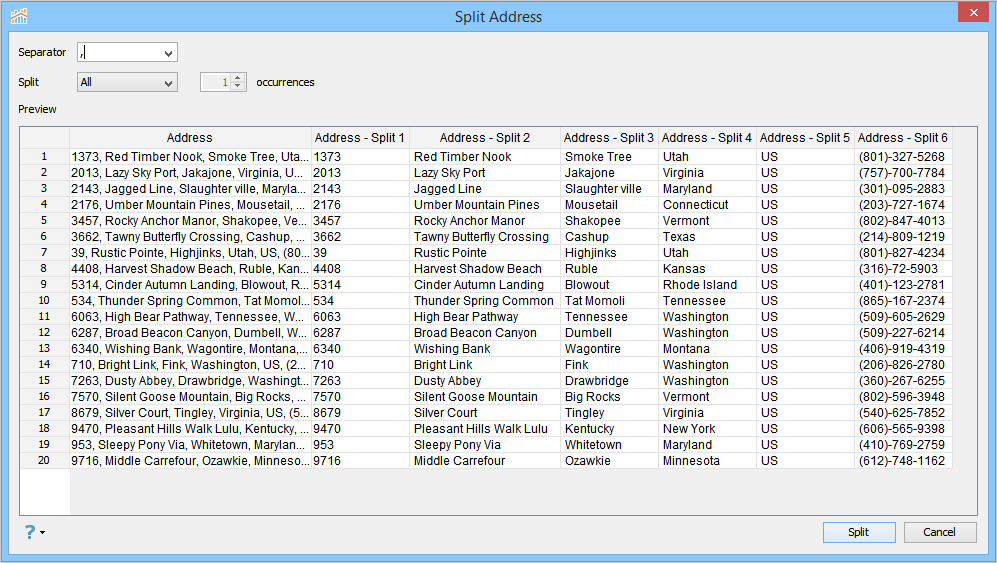997x563 pixels.
Task: Select the Address - Split 1 column header
Action: pos(360,138)
